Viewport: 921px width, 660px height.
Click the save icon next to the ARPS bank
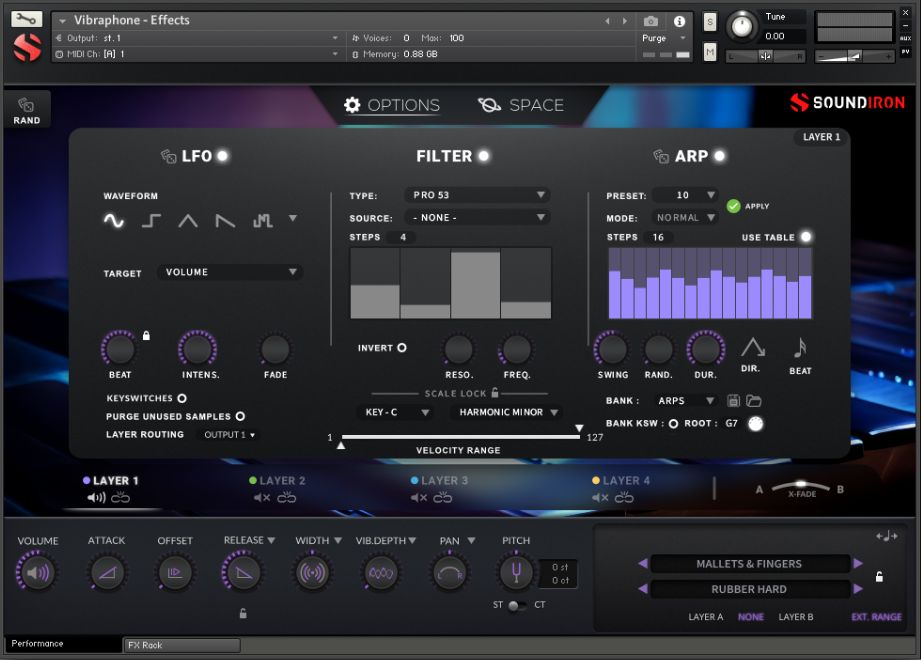(x=734, y=400)
